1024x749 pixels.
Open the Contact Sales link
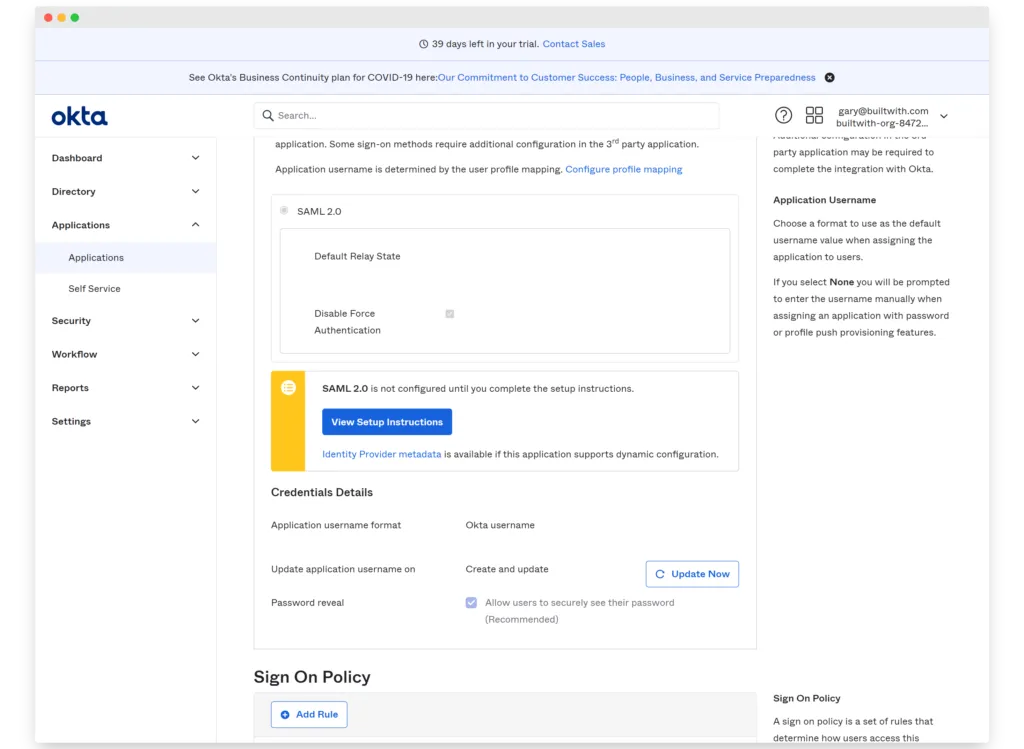point(573,44)
